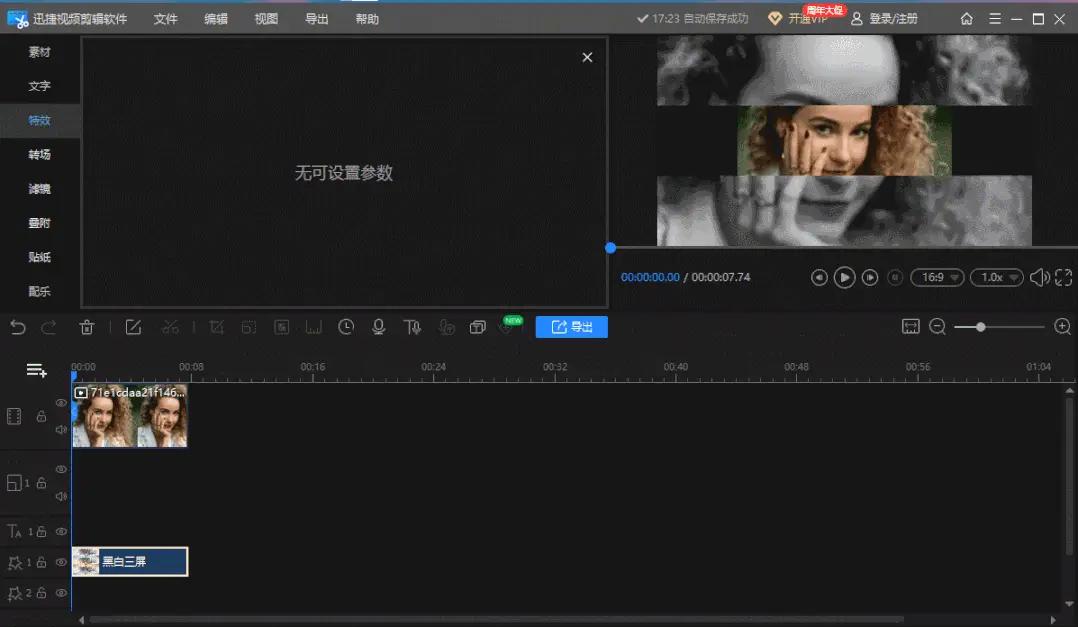
Task: Click the clock duration adjustment icon
Action: pos(345,326)
